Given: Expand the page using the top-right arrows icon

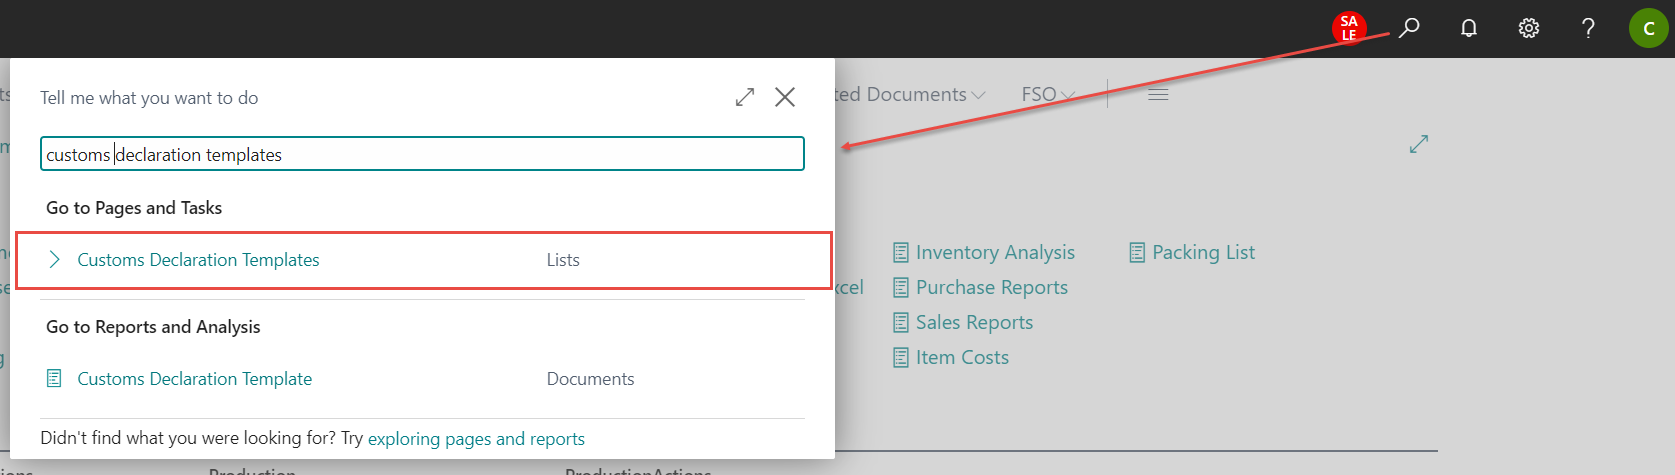Looking at the screenshot, I should click(x=1418, y=145).
